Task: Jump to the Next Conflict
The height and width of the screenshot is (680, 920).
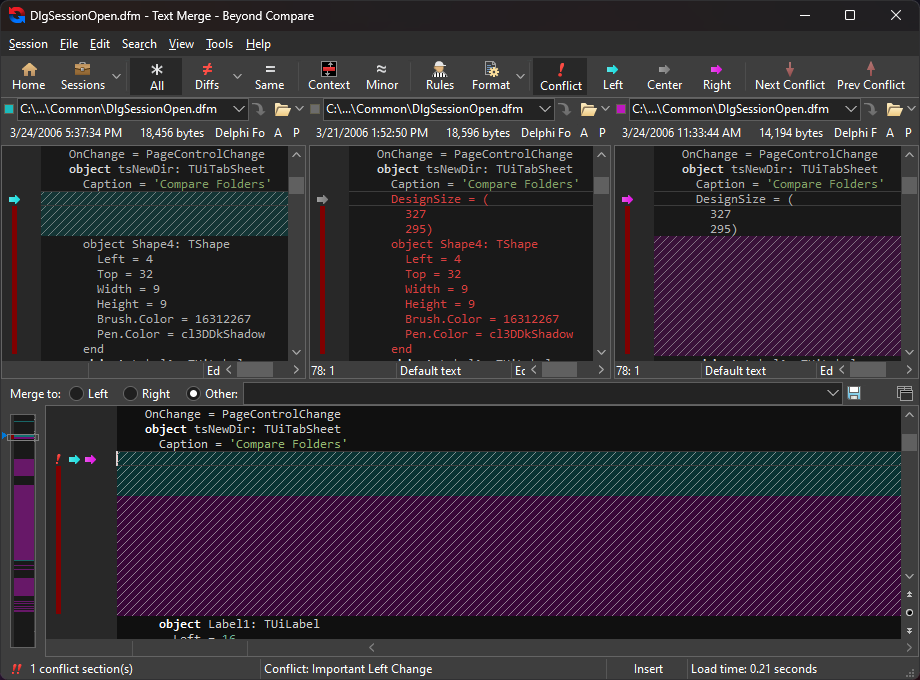Action: pyautogui.click(x=789, y=76)
